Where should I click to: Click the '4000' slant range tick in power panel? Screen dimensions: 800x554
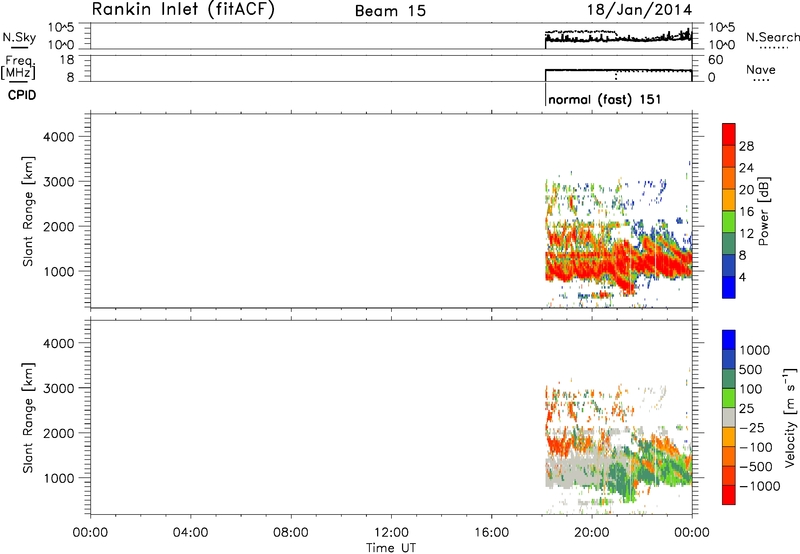[x=58, y=137]
